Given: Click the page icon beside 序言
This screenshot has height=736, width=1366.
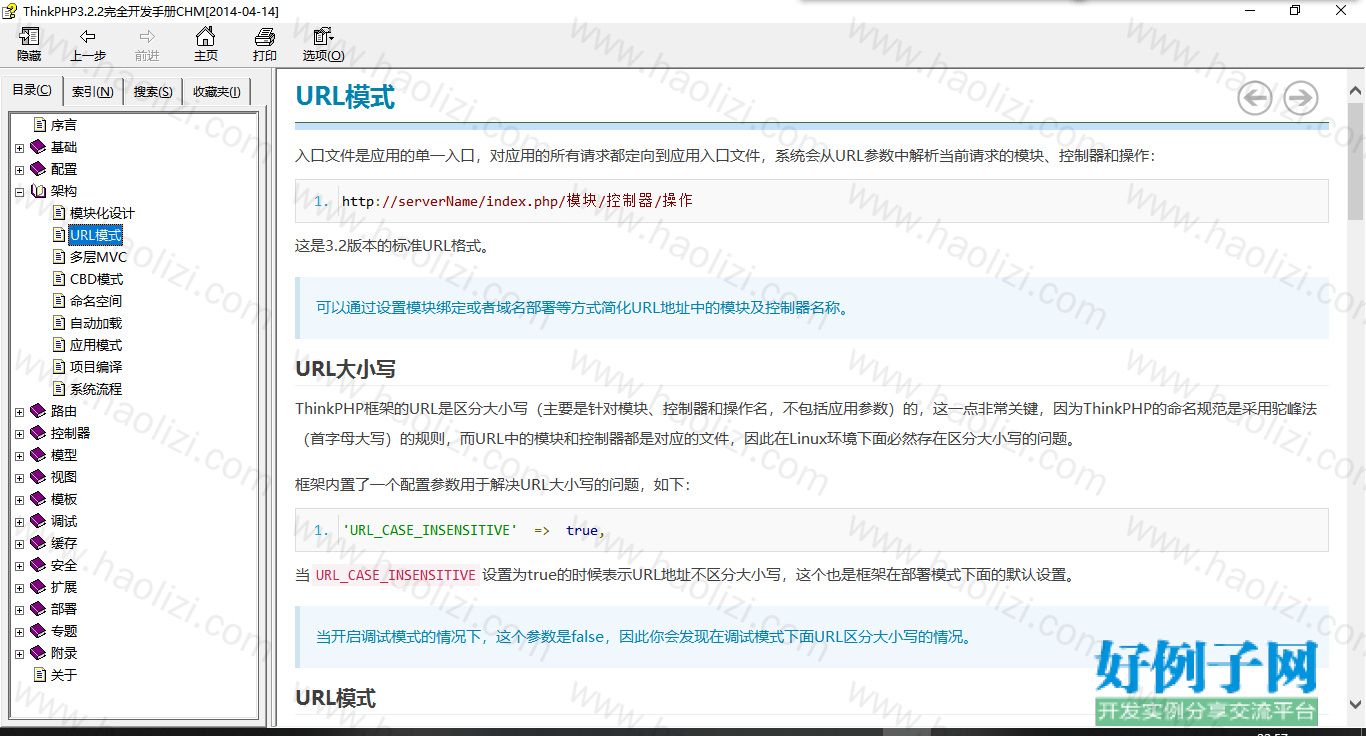Looking at the screenshot, I should coord(40,125).
